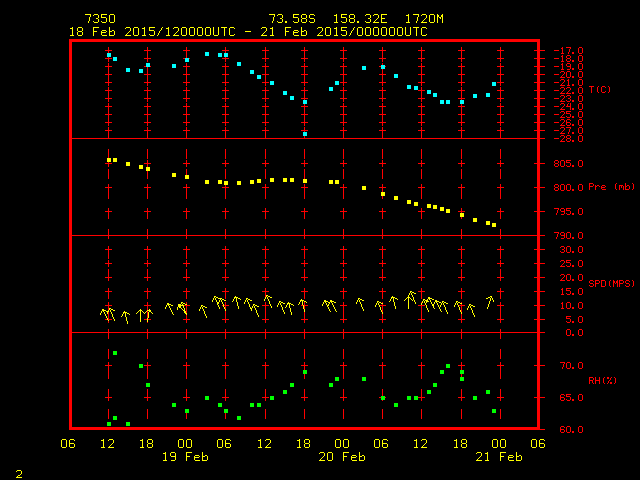Click the start date 18 Feb 2015/120000UTC

152,32
